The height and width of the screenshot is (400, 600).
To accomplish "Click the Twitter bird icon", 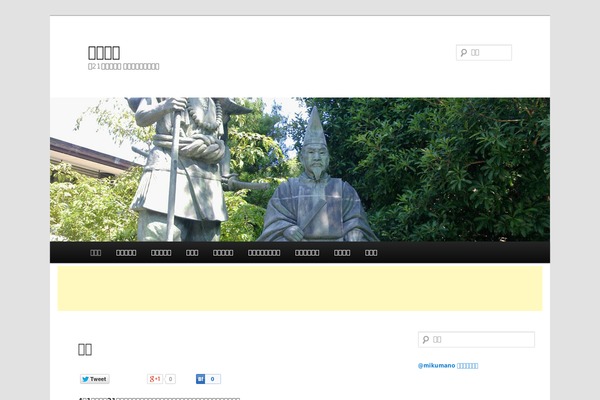I will point(85,379).
